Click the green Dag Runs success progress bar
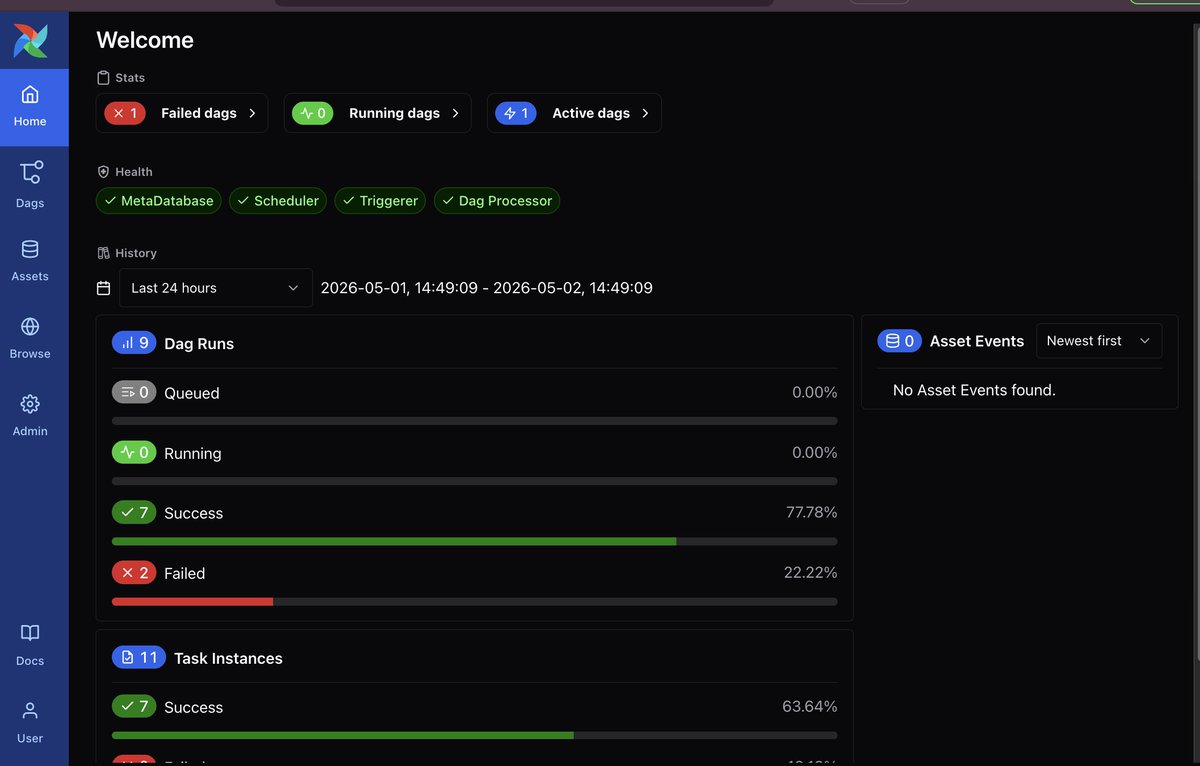 pyautogui.click(x=394, y=542)
